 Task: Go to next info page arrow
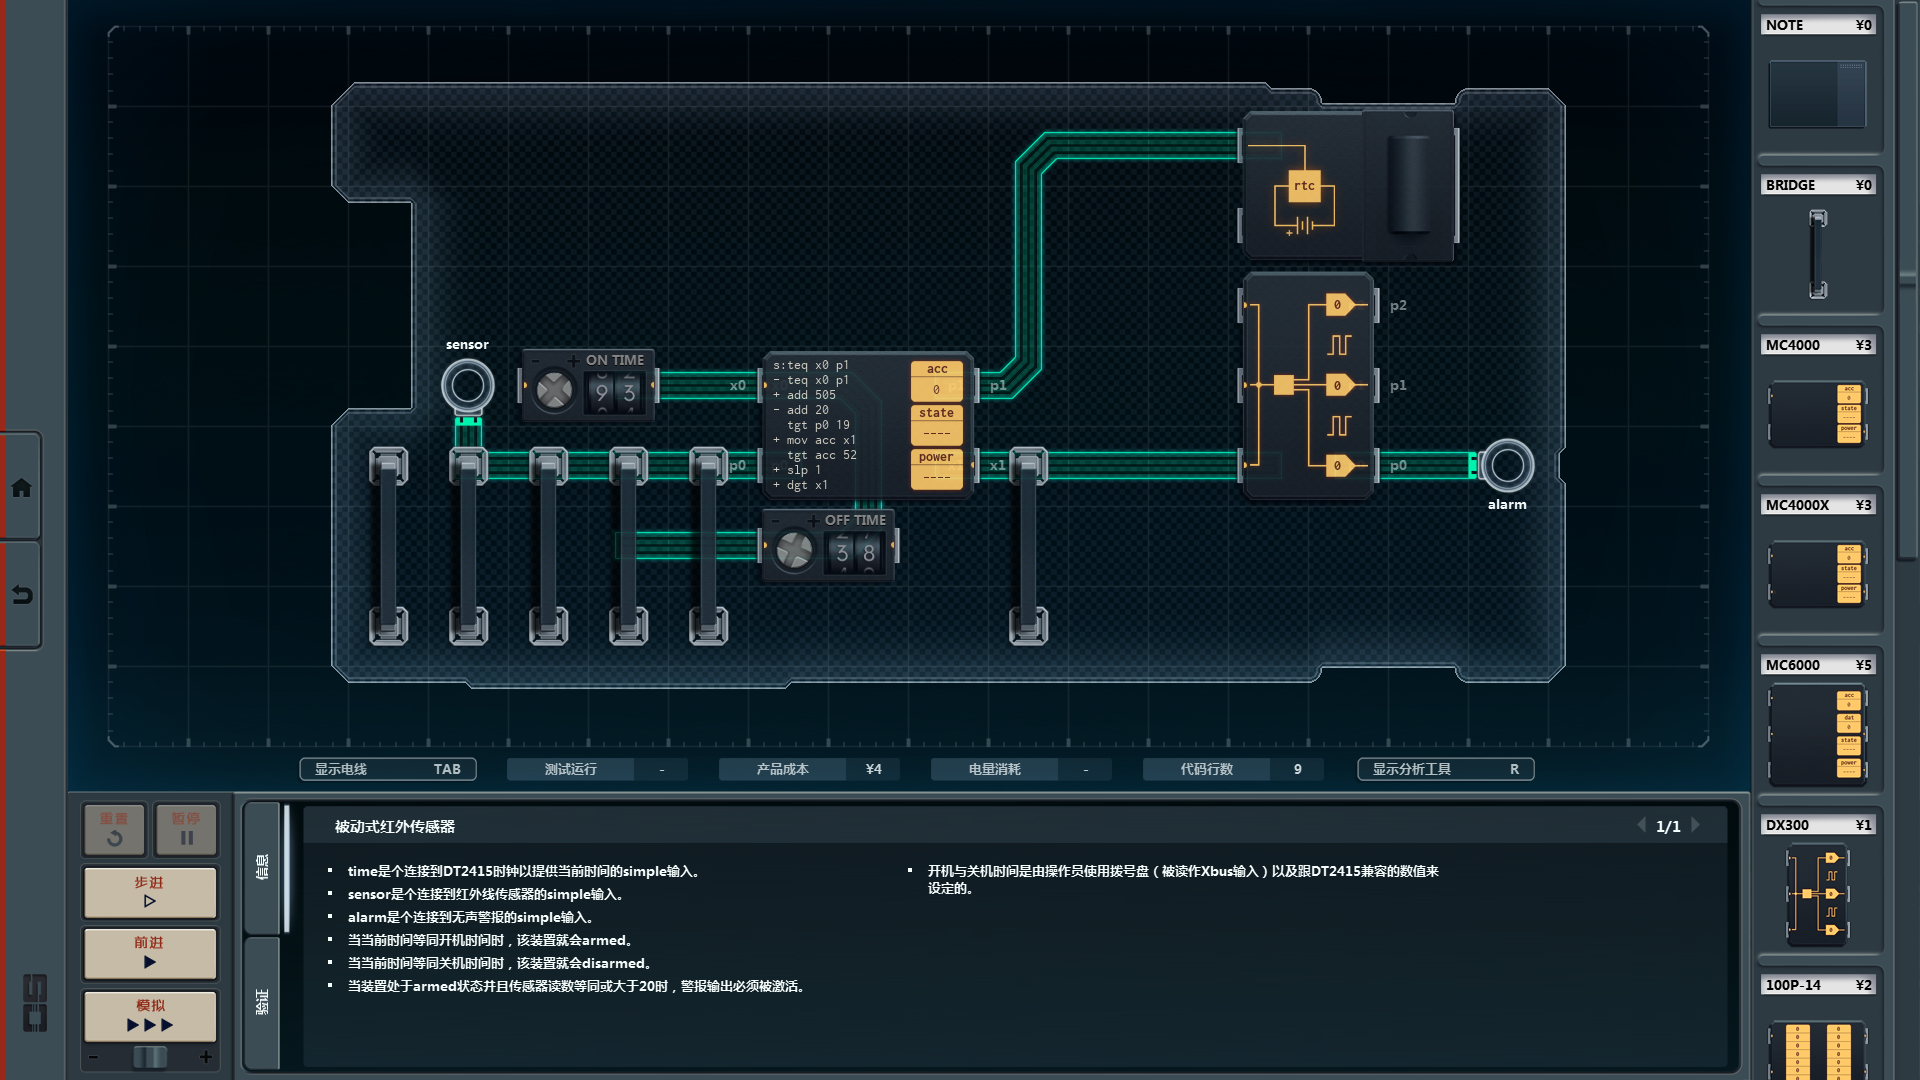click(1696, 825)
